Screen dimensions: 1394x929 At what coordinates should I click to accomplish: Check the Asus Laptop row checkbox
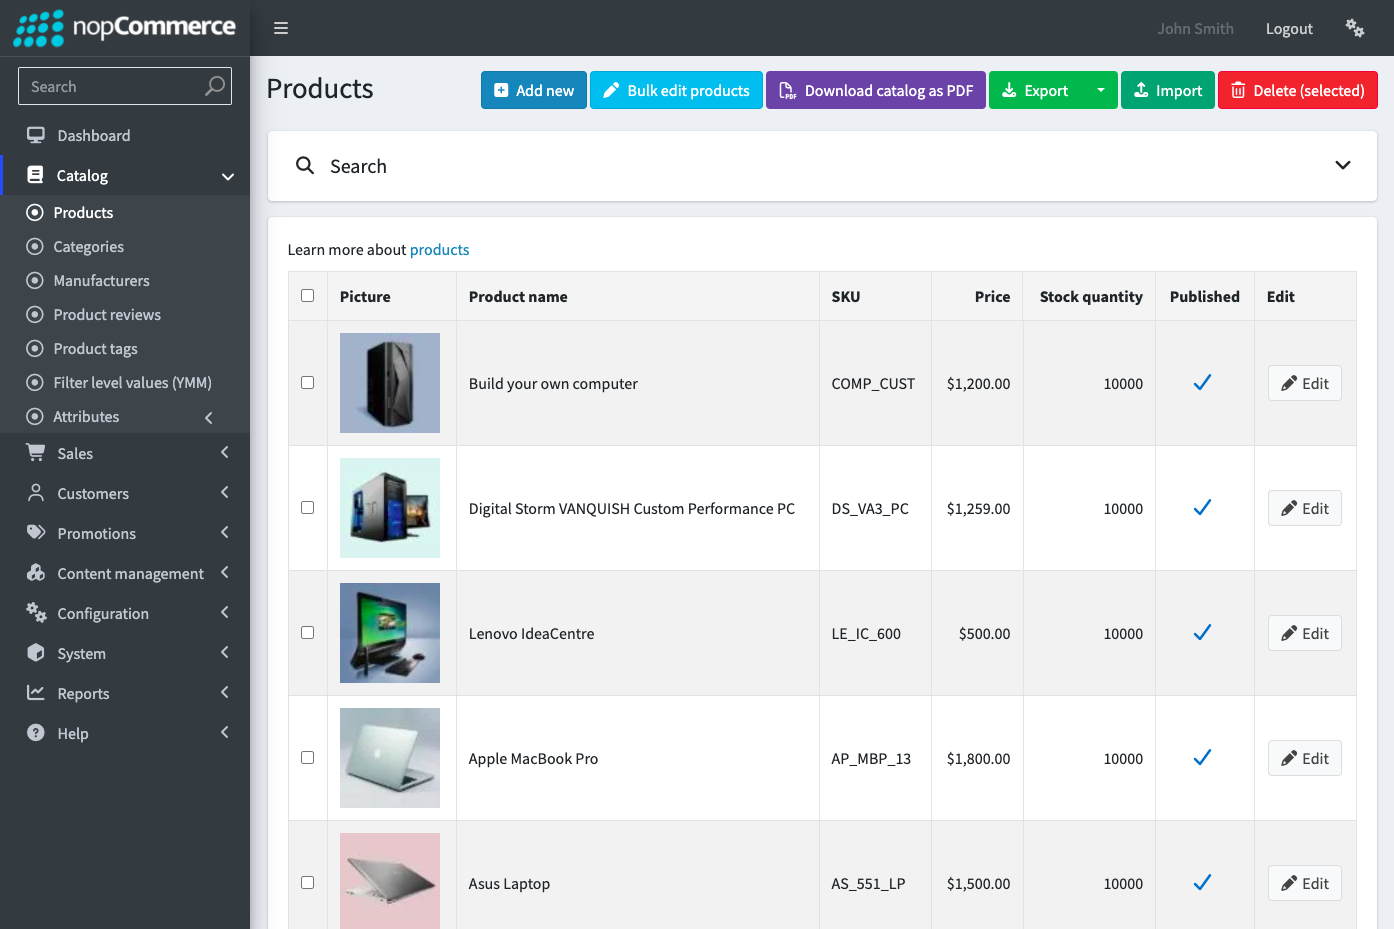pyautogui.click(x=307, y=883)
